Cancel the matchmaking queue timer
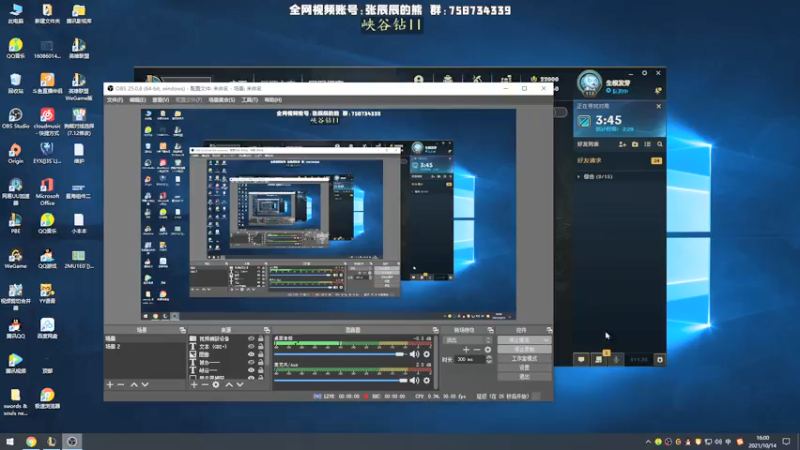 [x=659, y=106]
